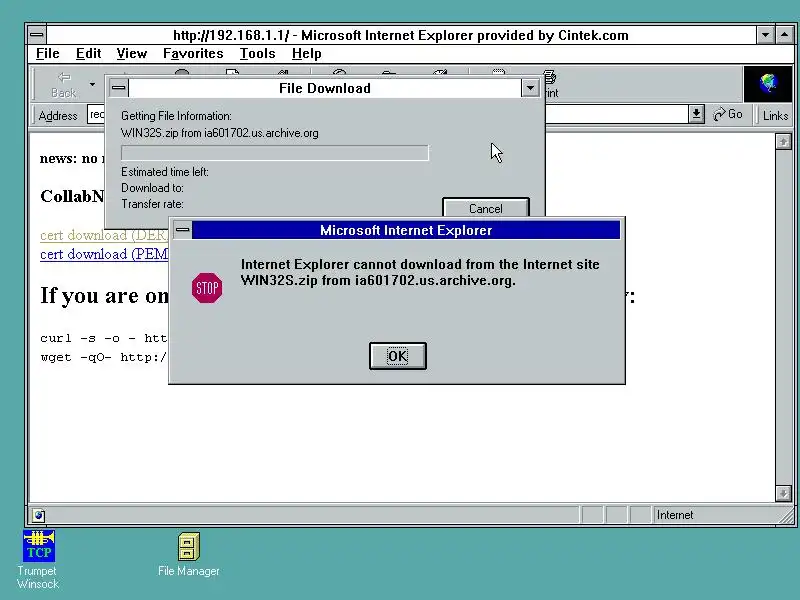Open the cert download (DER) link
The width and height of the screenshot is (800, 600).
(x=104, y=235)
